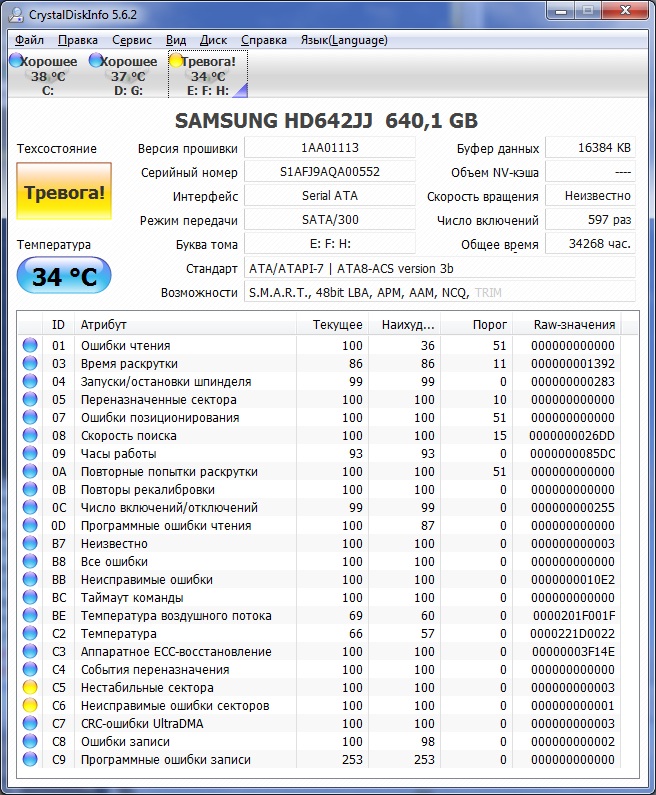The width and height of the screenshot is (656, 795).
Task: Select disk D: G: tab
Action: [128, 75]
